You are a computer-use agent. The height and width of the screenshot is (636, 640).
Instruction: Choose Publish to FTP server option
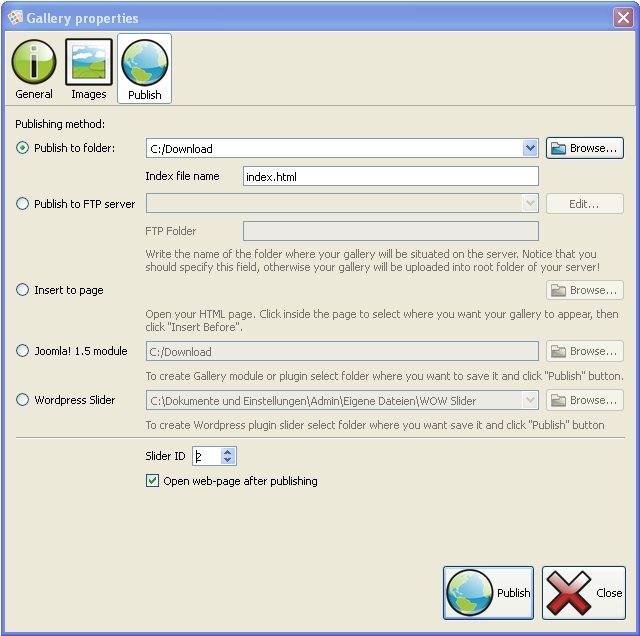tap(23, 204)
